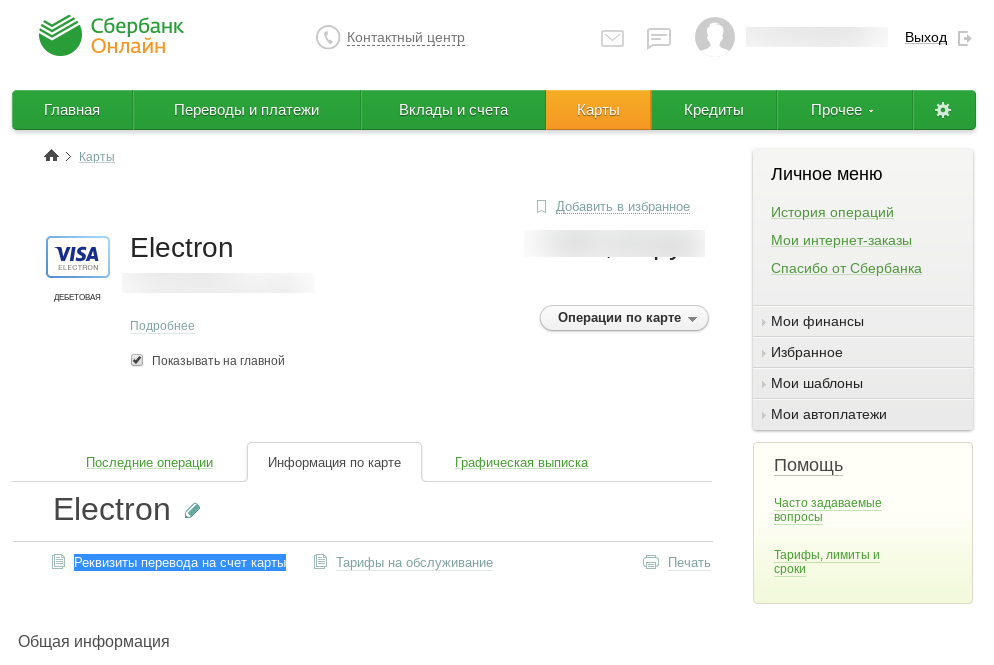
Task: Expand the Избранное section
Action: (863, 352)
